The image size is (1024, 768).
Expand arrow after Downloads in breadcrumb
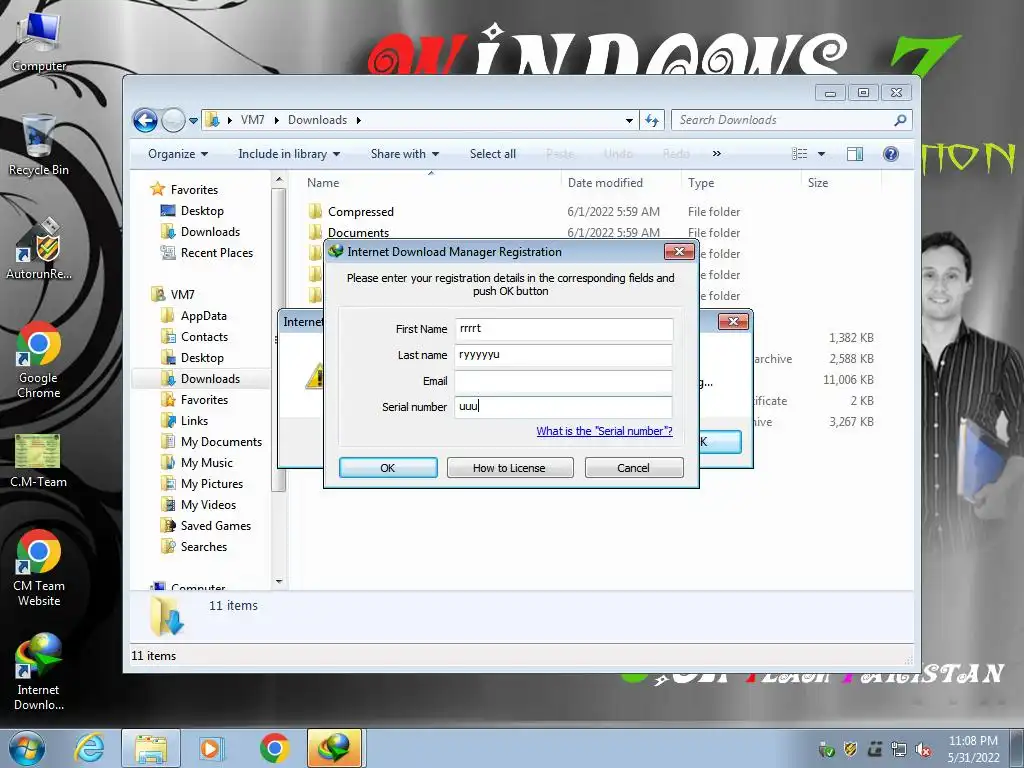pos(359,120)
